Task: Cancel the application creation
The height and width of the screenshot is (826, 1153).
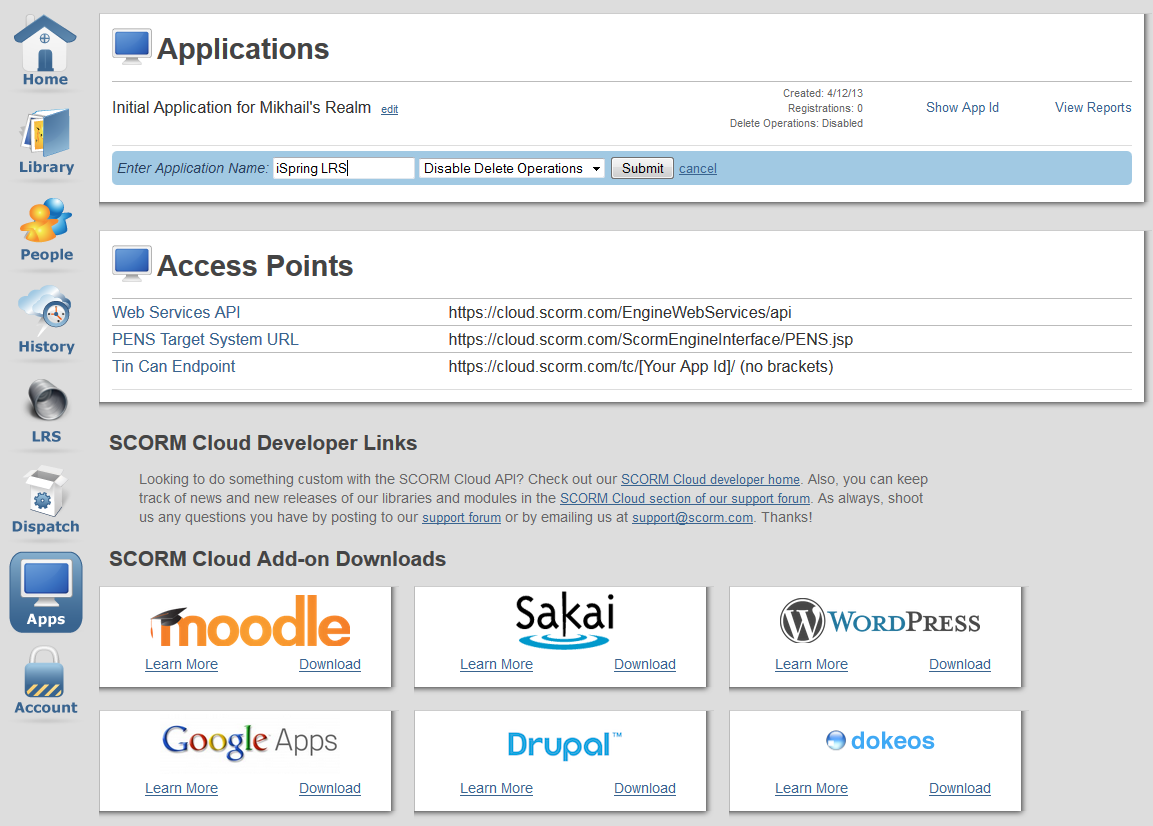Action: [x=698, y=169]
